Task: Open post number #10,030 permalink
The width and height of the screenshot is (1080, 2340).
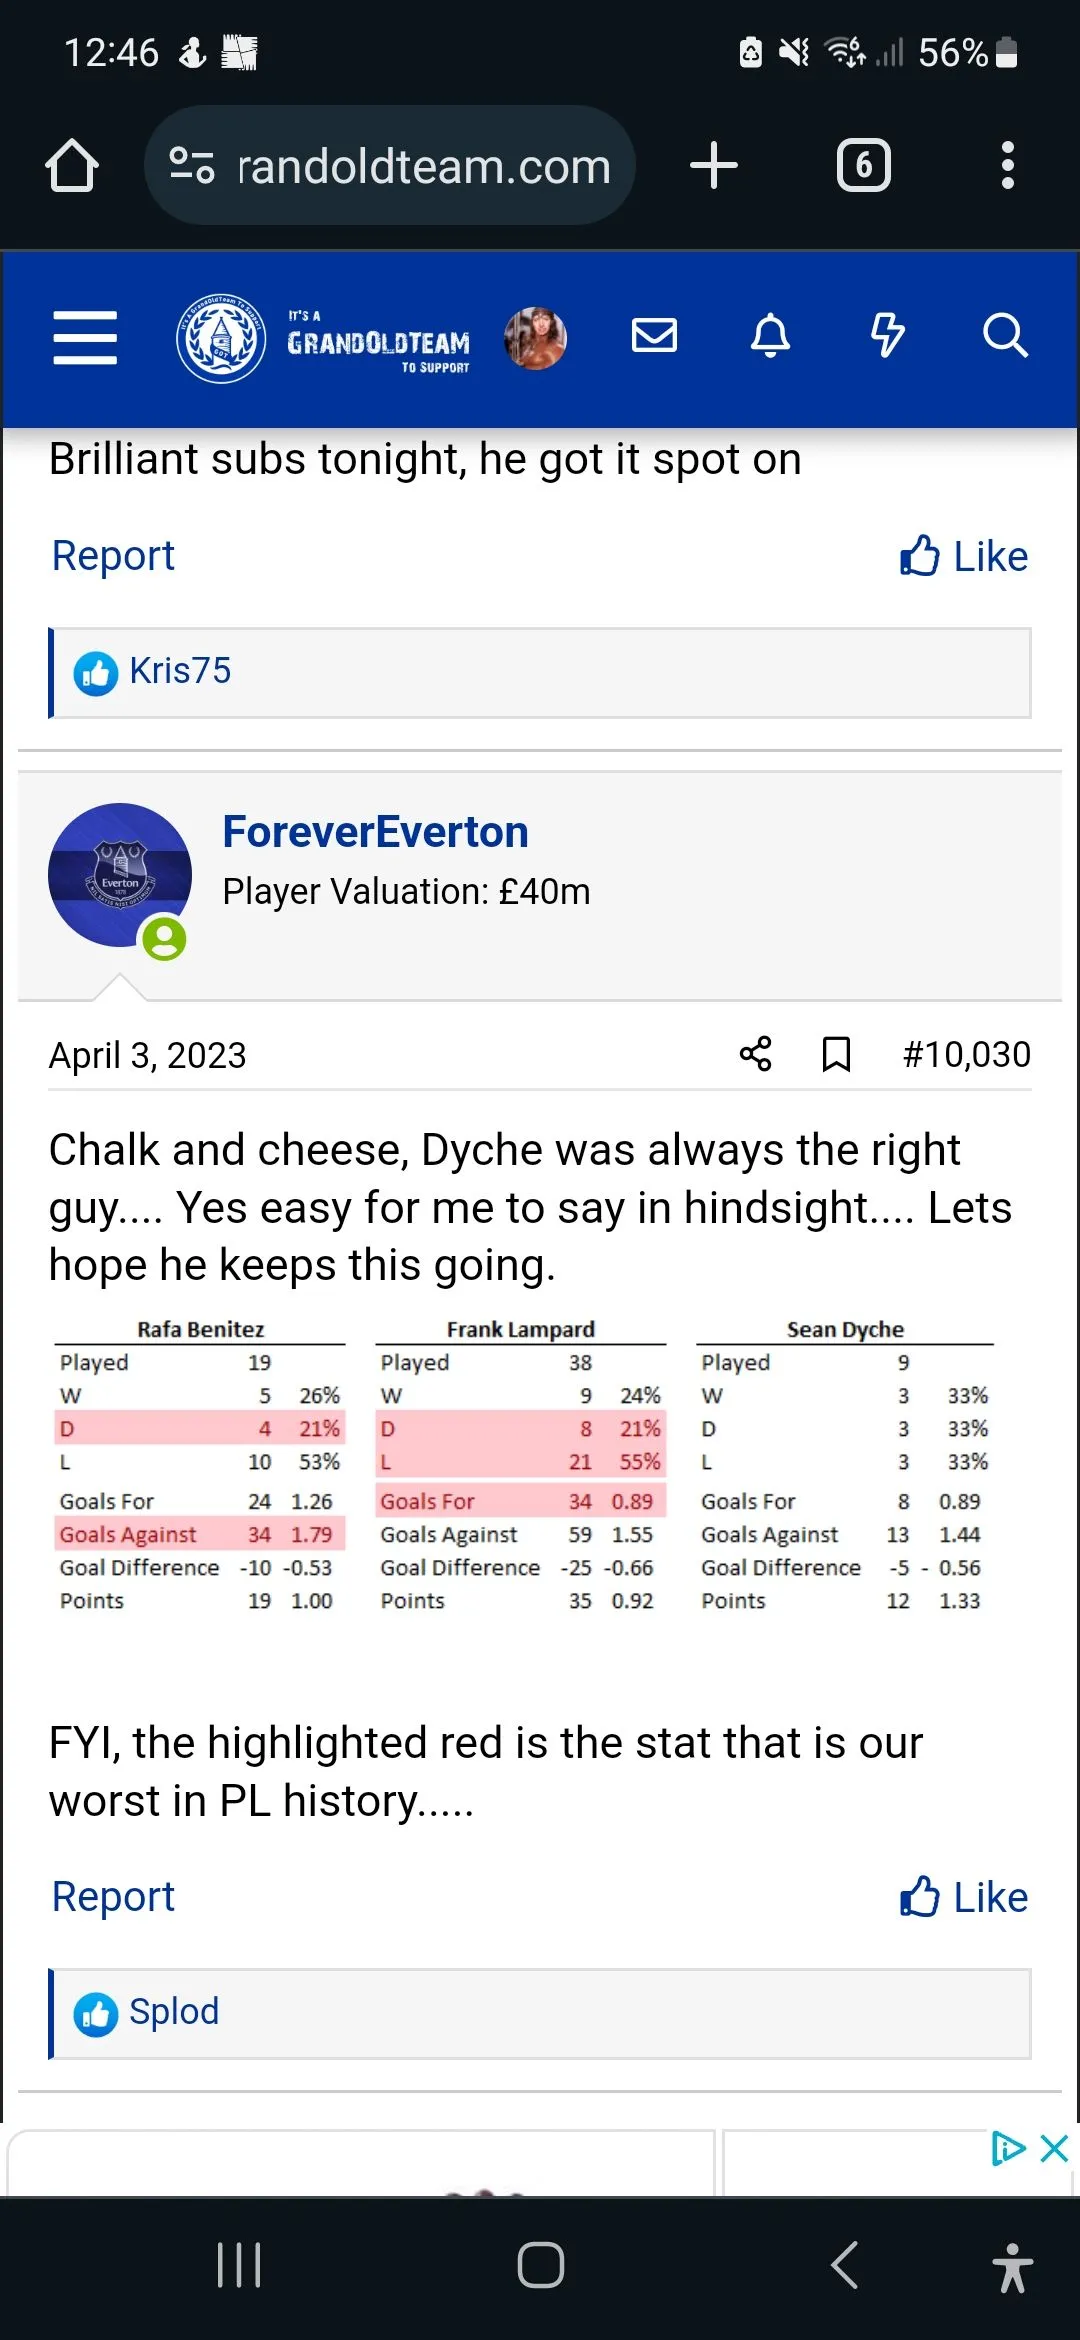Action: coord(966,1054)
